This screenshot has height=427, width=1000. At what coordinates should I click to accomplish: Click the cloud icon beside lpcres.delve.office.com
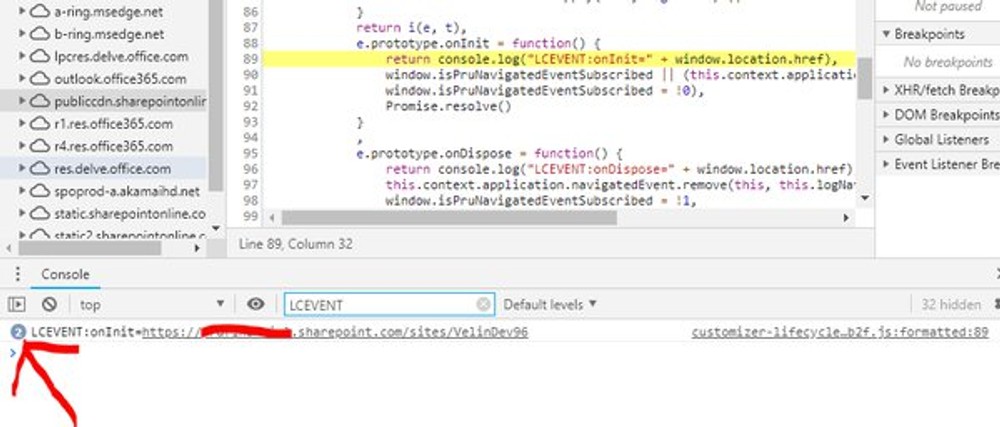pos(40,56)
